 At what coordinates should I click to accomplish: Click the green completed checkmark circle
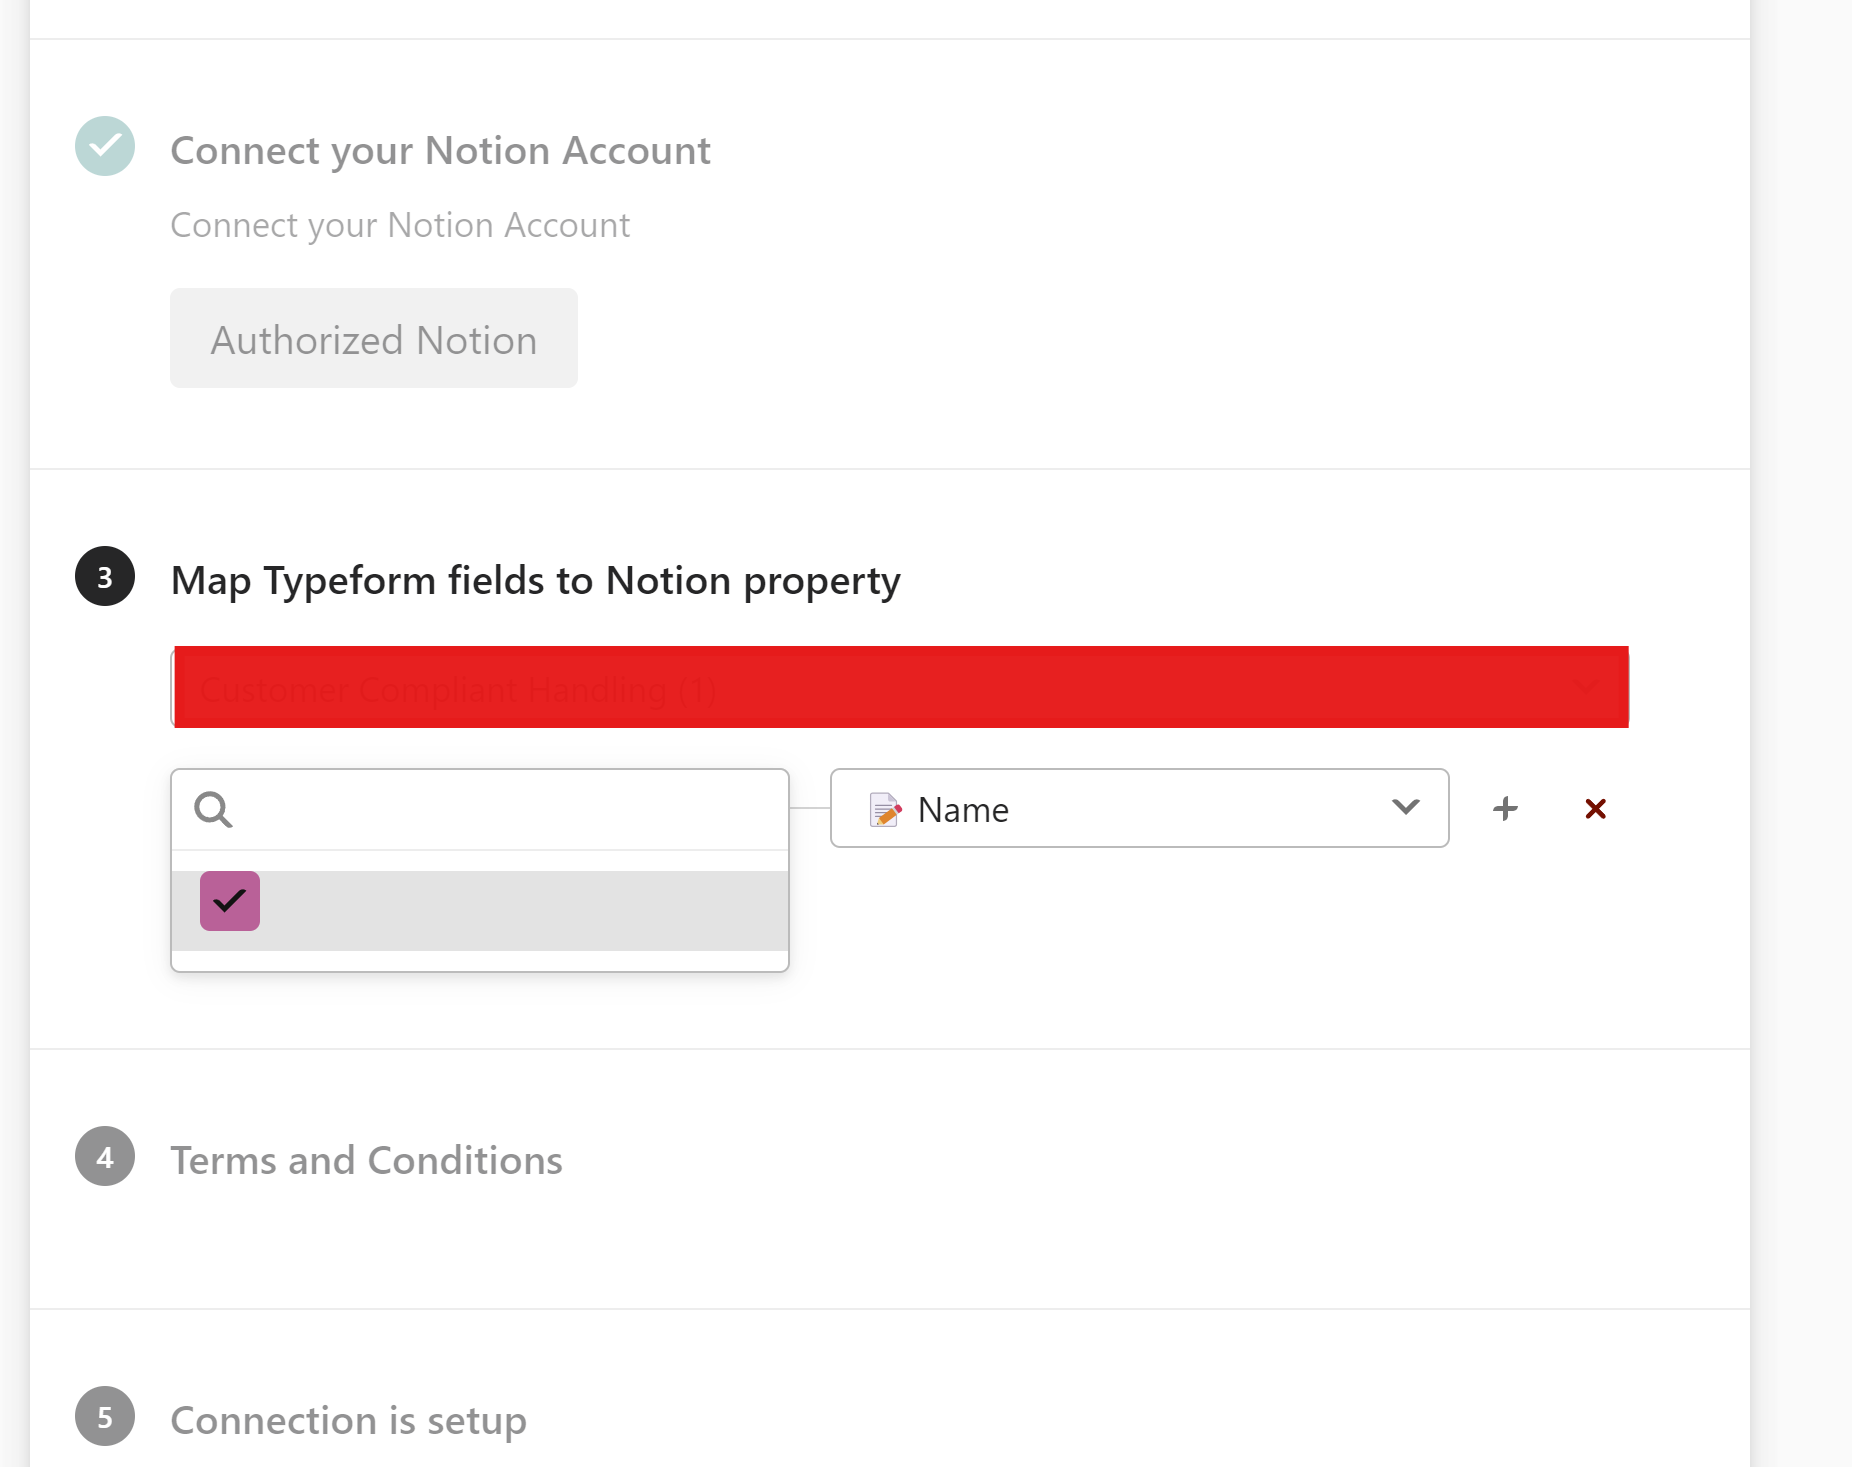(x=105, y=146)
